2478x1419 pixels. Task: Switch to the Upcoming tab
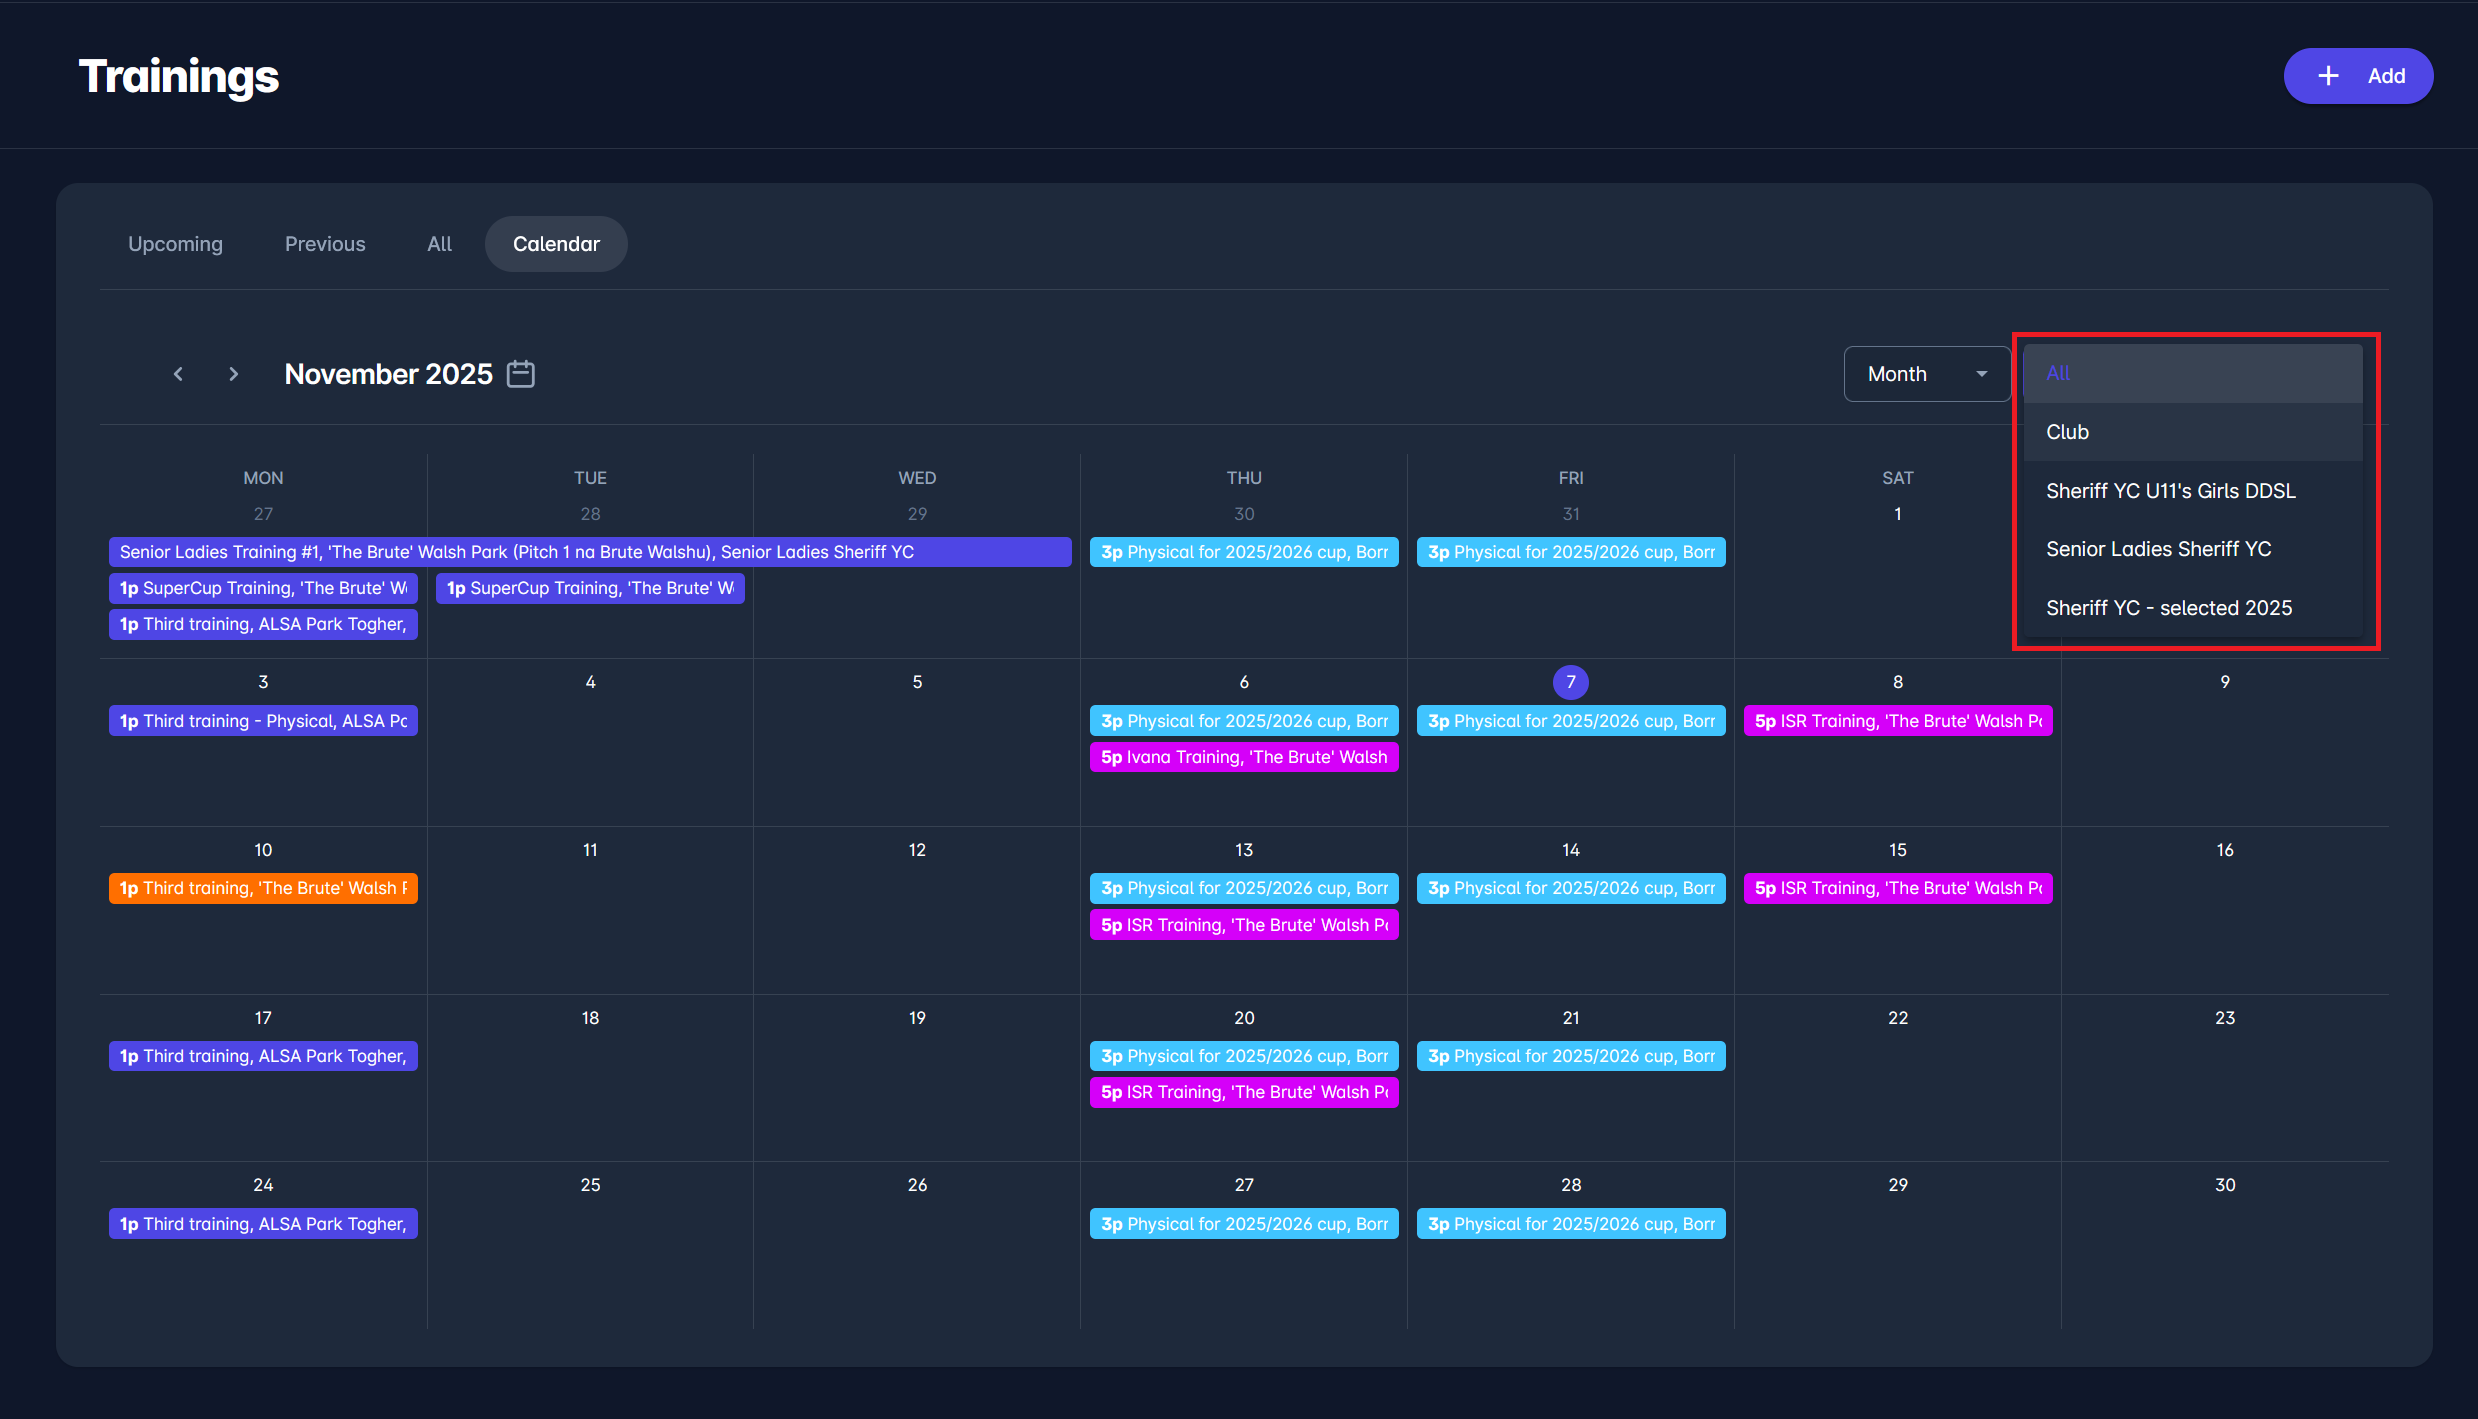[175, 244]
